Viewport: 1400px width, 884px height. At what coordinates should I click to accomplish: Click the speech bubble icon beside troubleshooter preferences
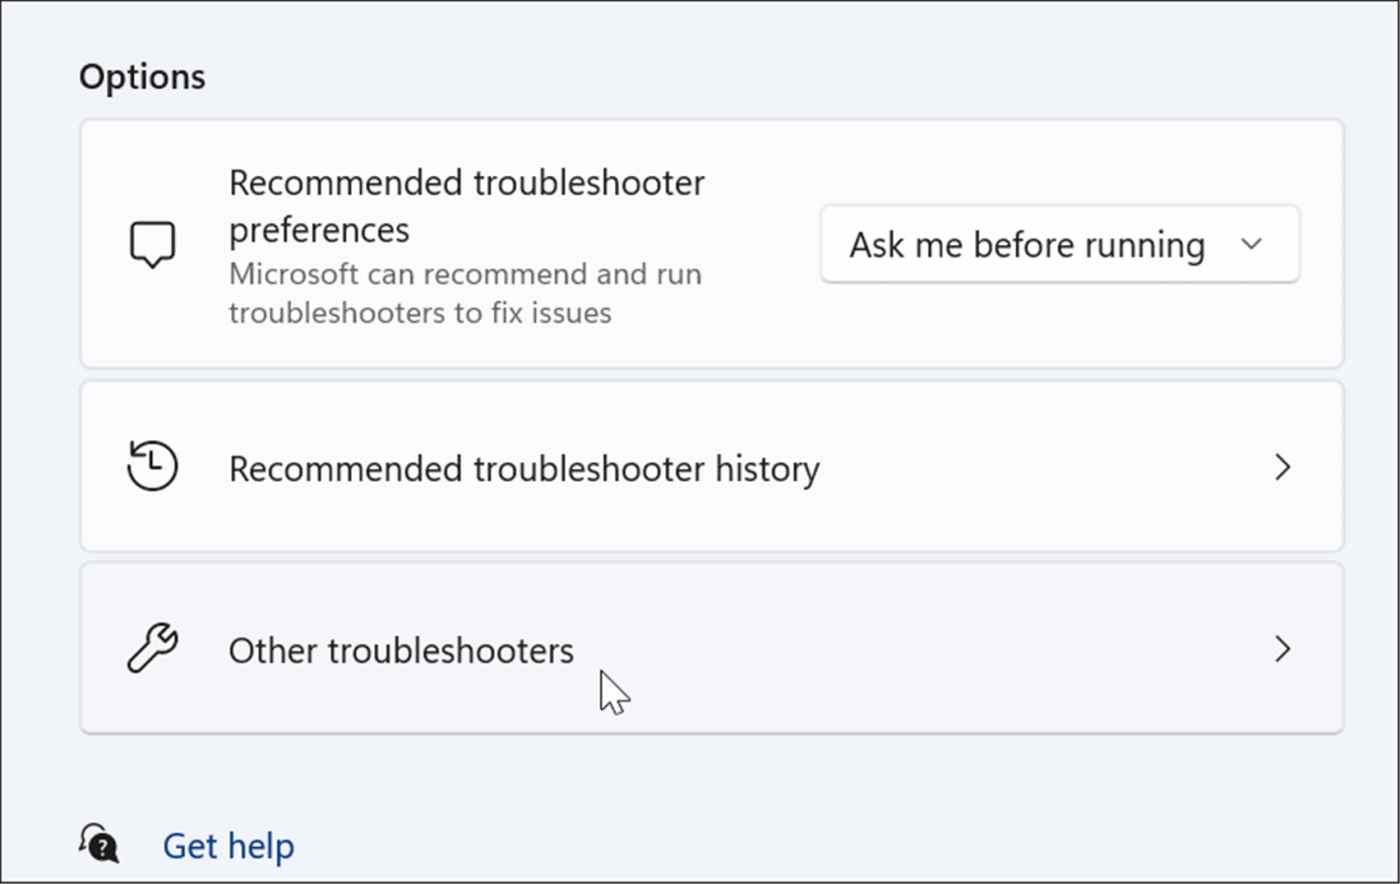pyautogui.click(x=153, y=245)
